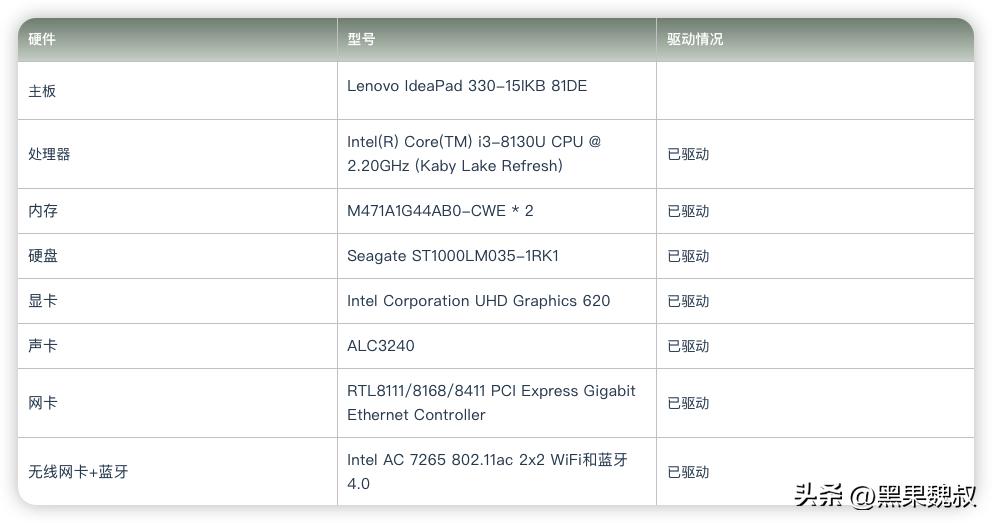Screen dimensions: 992x523
Task: Select the 处理器 row label
Action: coord(49,154)
